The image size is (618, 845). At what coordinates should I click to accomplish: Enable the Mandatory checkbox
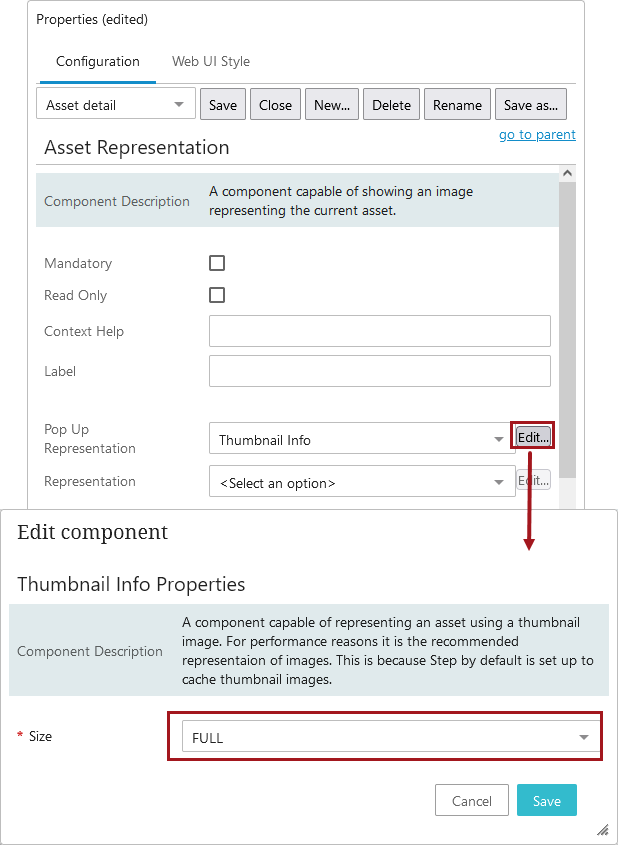217,262
